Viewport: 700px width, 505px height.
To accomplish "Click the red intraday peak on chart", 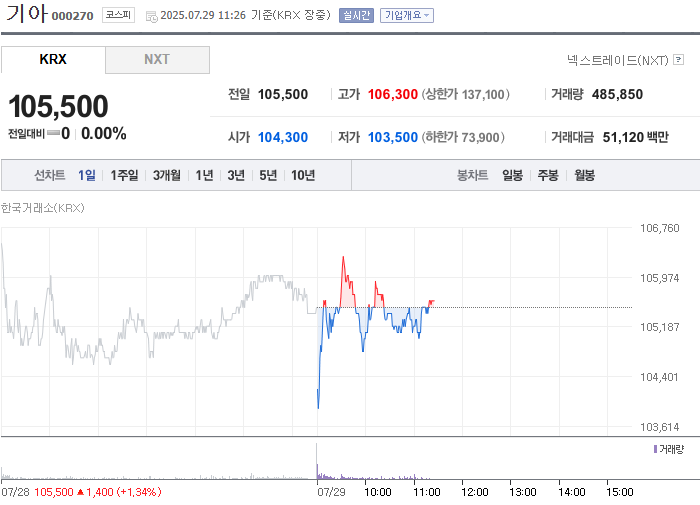I will 343,258.
